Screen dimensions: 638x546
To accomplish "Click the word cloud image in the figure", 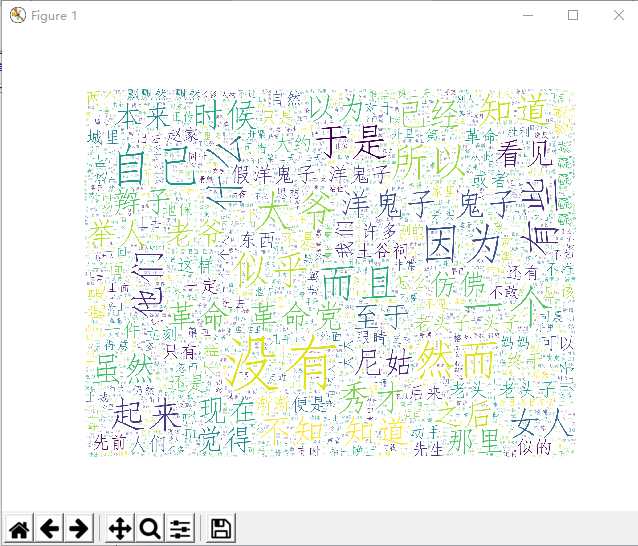I will (x=332, y=273).
